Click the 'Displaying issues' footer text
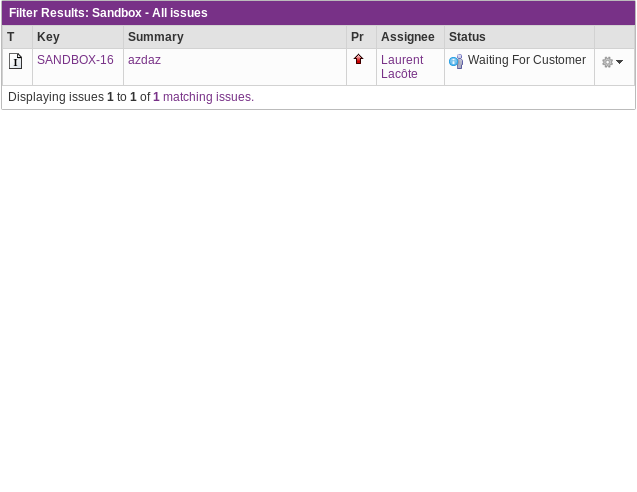The image size is (637, 492). point(56,97)
